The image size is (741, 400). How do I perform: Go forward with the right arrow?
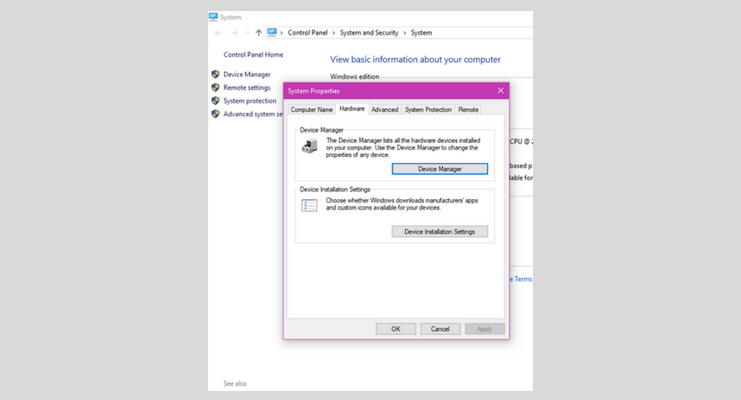click(x=234, y=33)
